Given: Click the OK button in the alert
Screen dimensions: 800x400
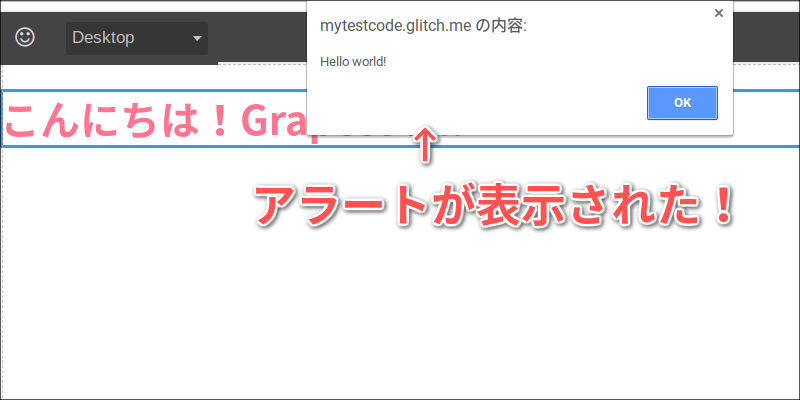Looking at the screenshot, I should pos(682,103).
